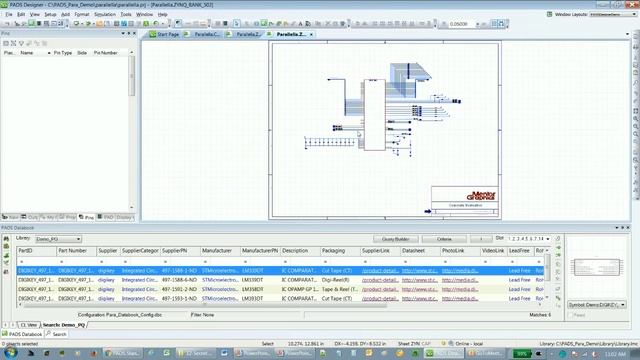Click the text tool A icon in toolbar

point(300,24)
